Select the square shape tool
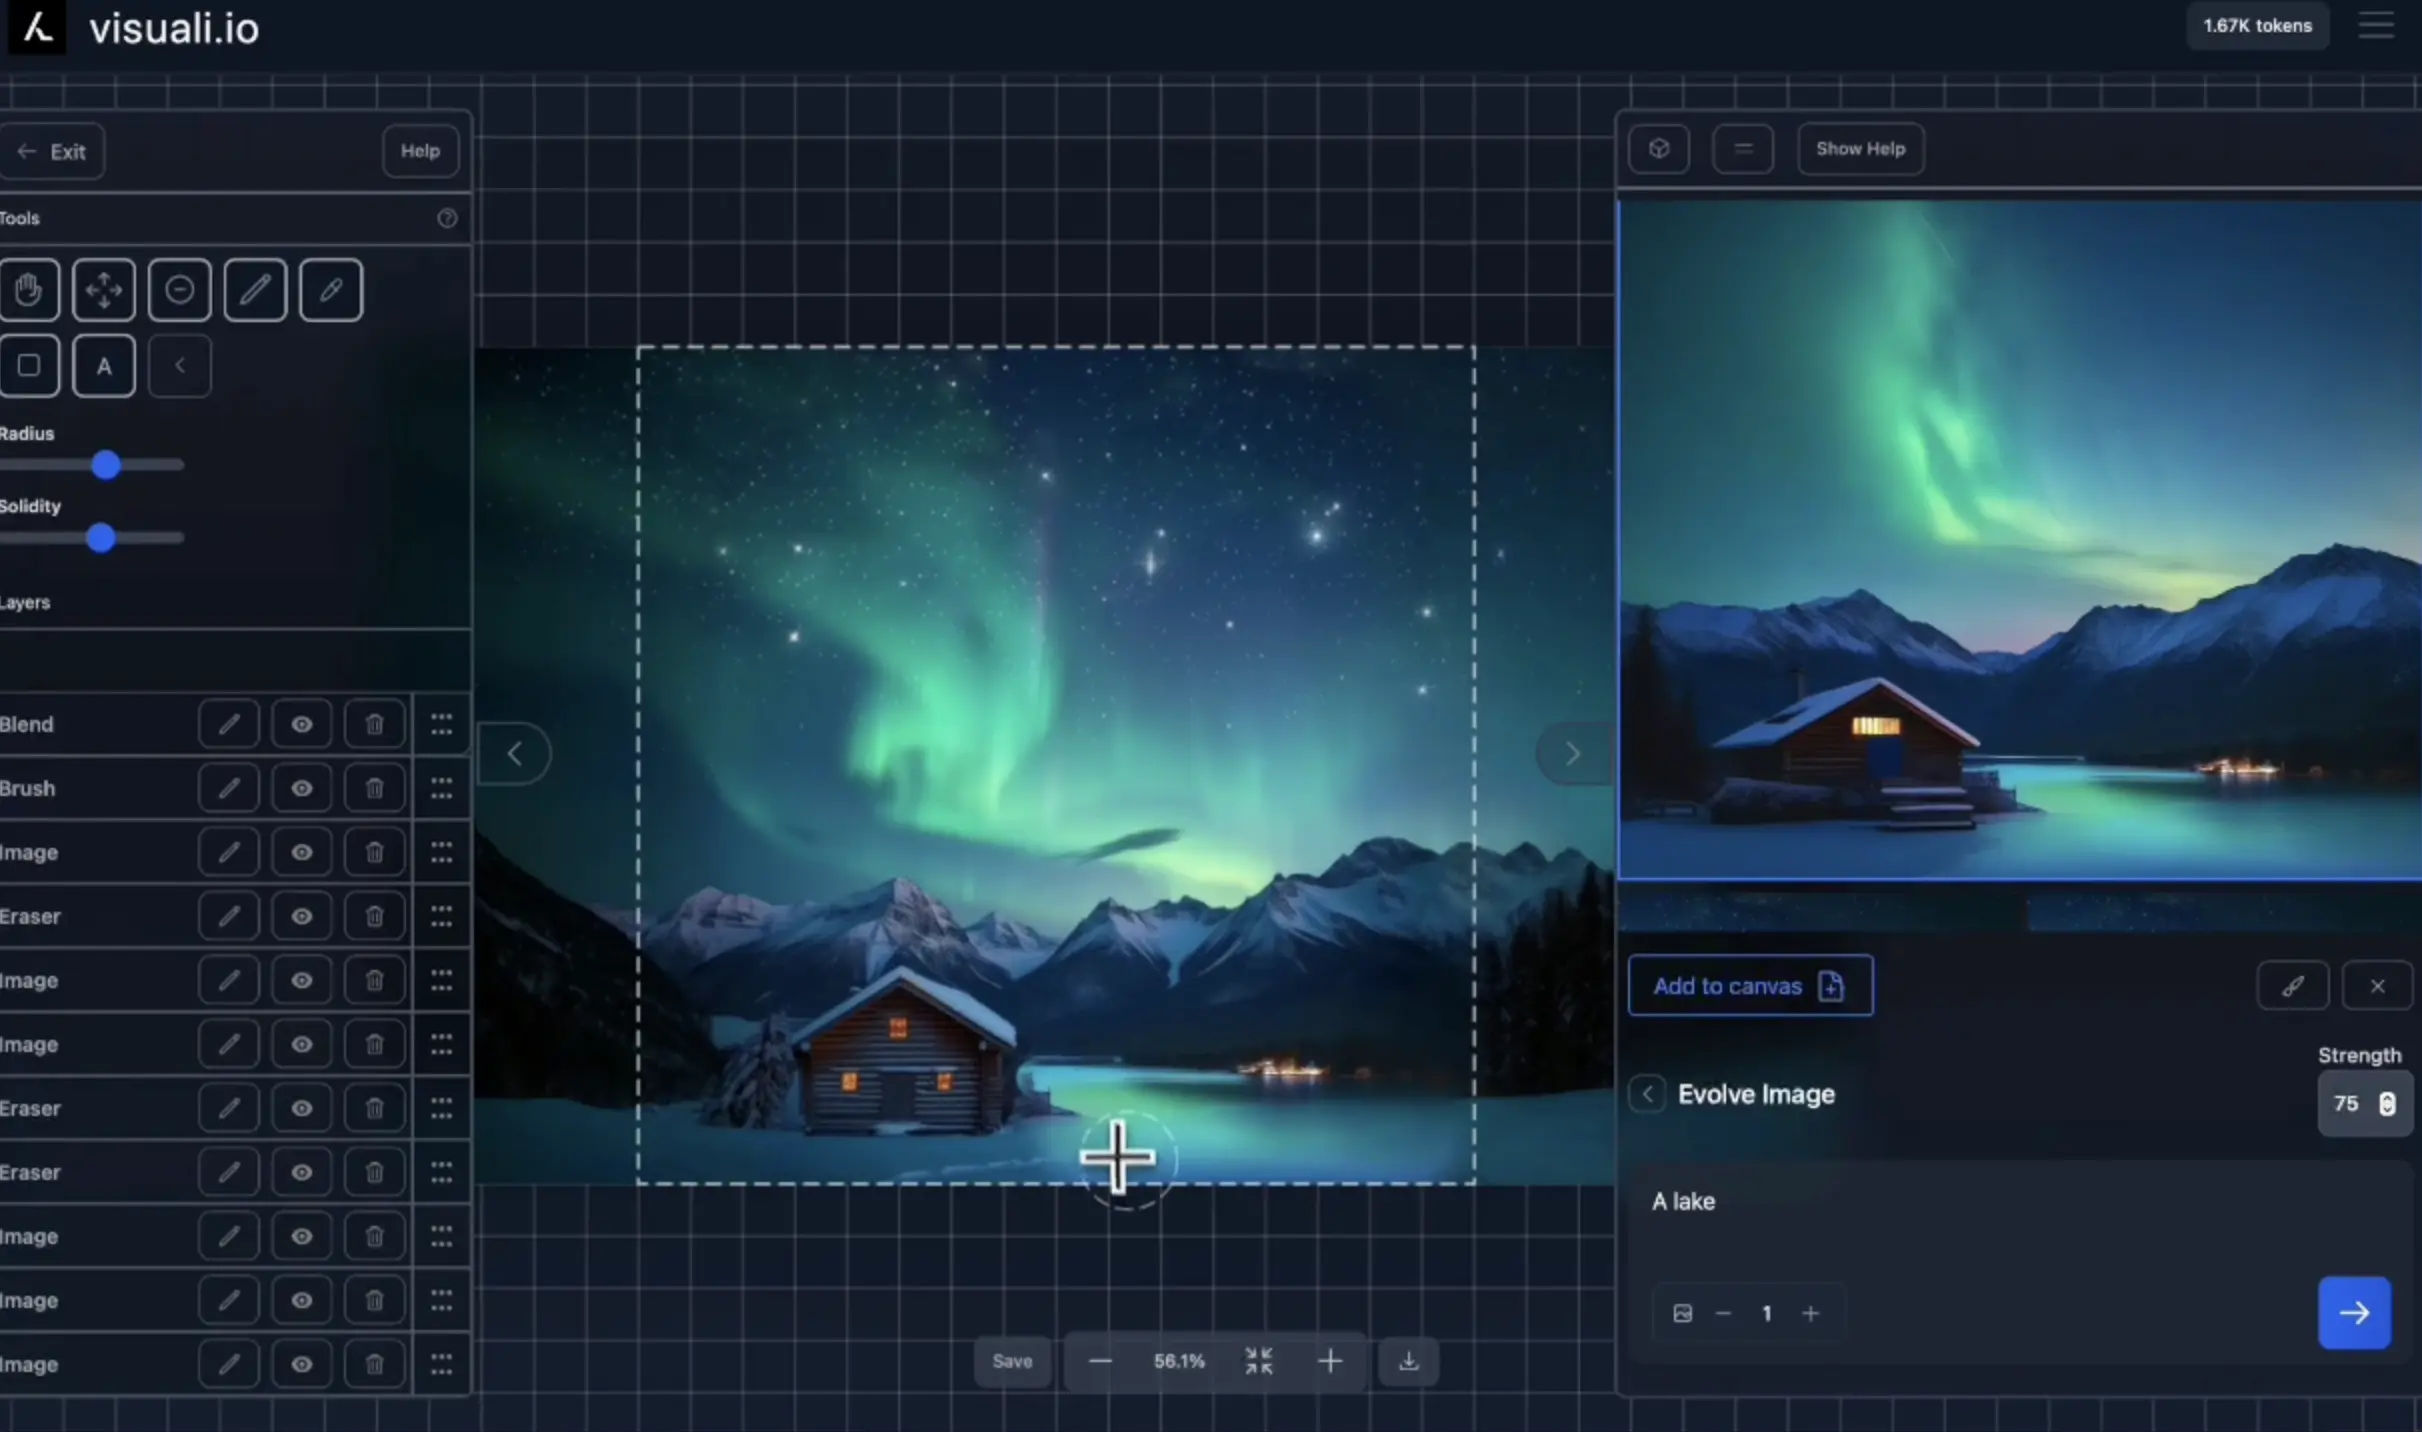 pyautogui.click(x=29, y=366)
